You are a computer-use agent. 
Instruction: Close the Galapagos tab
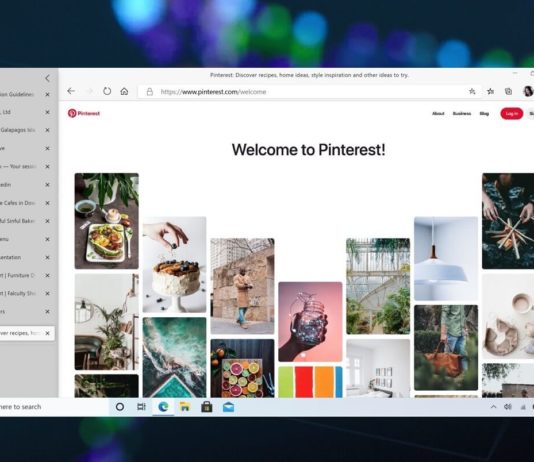coord(47,130)
